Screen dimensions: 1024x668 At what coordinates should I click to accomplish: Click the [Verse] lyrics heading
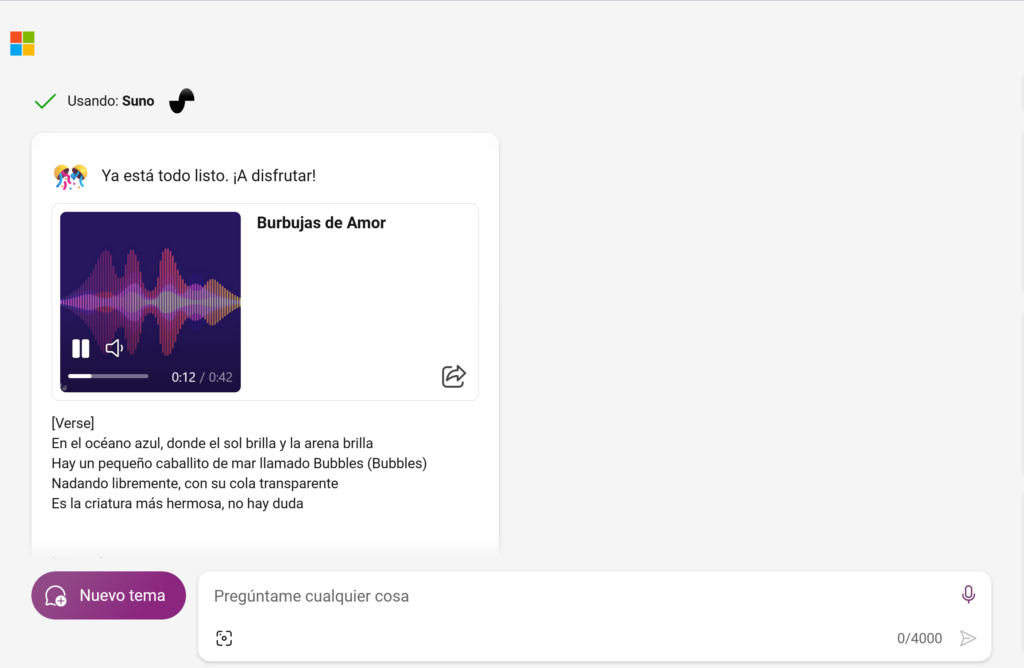[73, 423]
